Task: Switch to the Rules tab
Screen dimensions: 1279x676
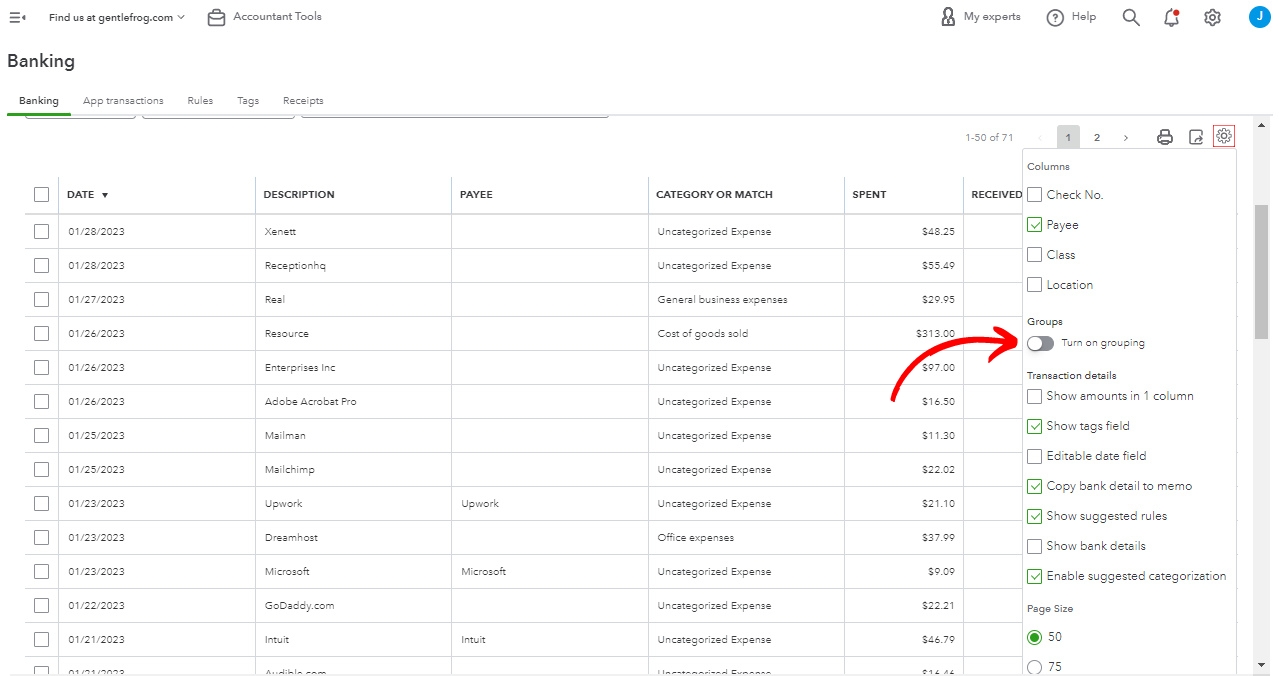Action: 200,101
